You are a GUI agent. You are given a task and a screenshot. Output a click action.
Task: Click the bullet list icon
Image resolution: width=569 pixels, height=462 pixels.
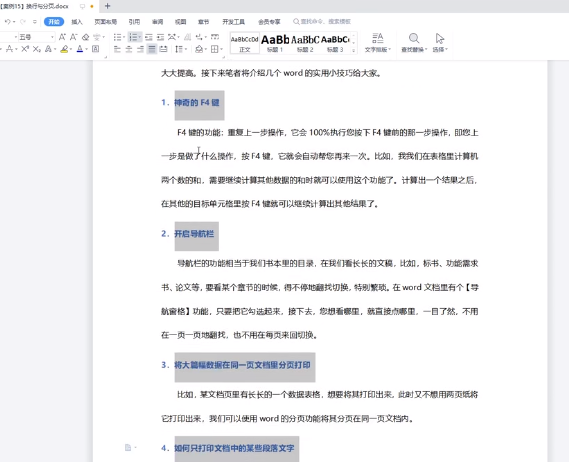[117, 37]
